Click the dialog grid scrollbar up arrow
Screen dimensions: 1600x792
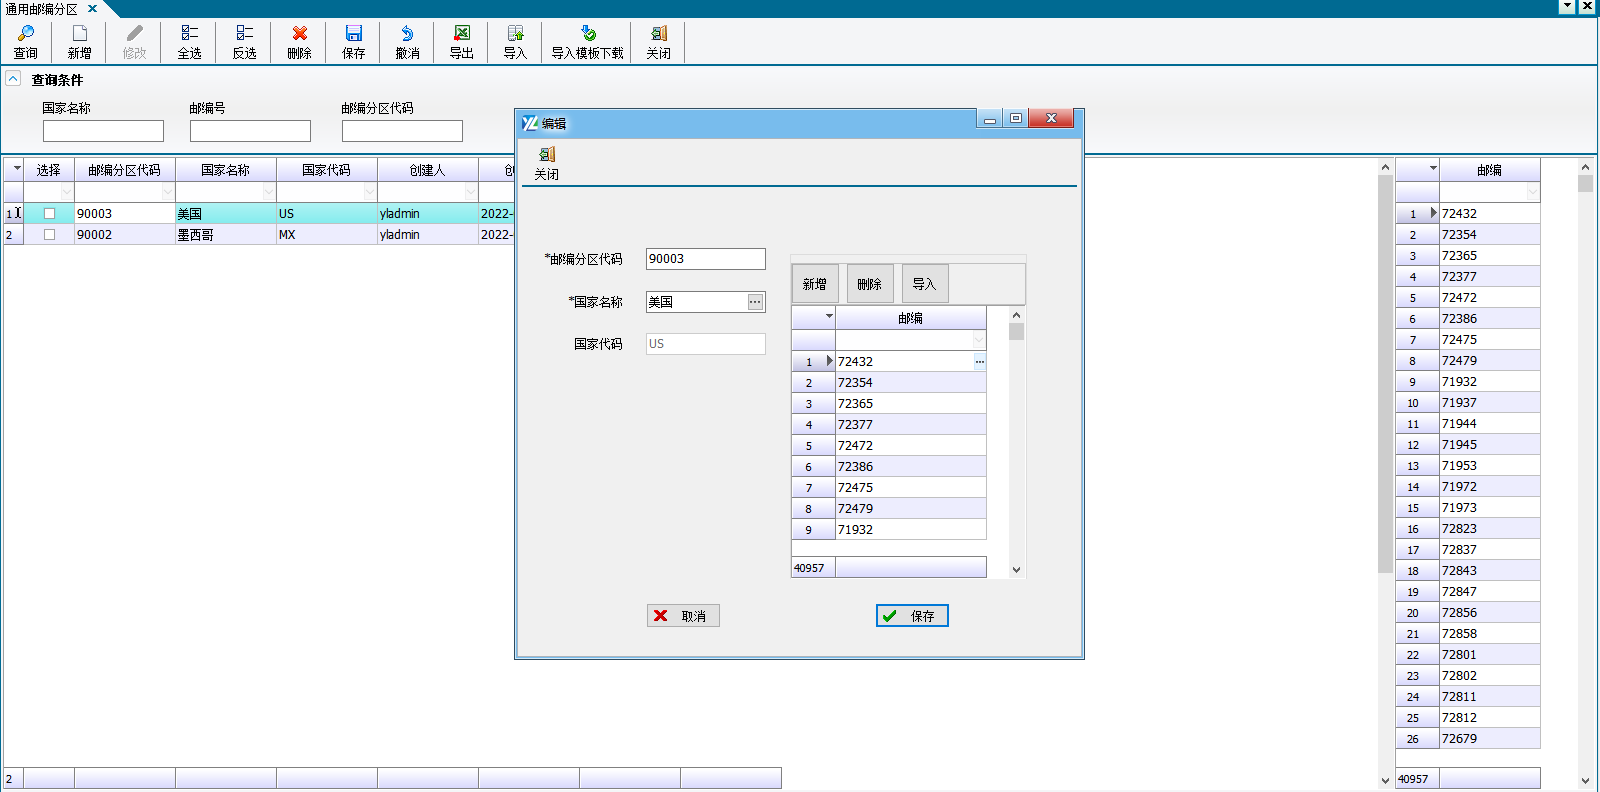[x=1016, y=315]
